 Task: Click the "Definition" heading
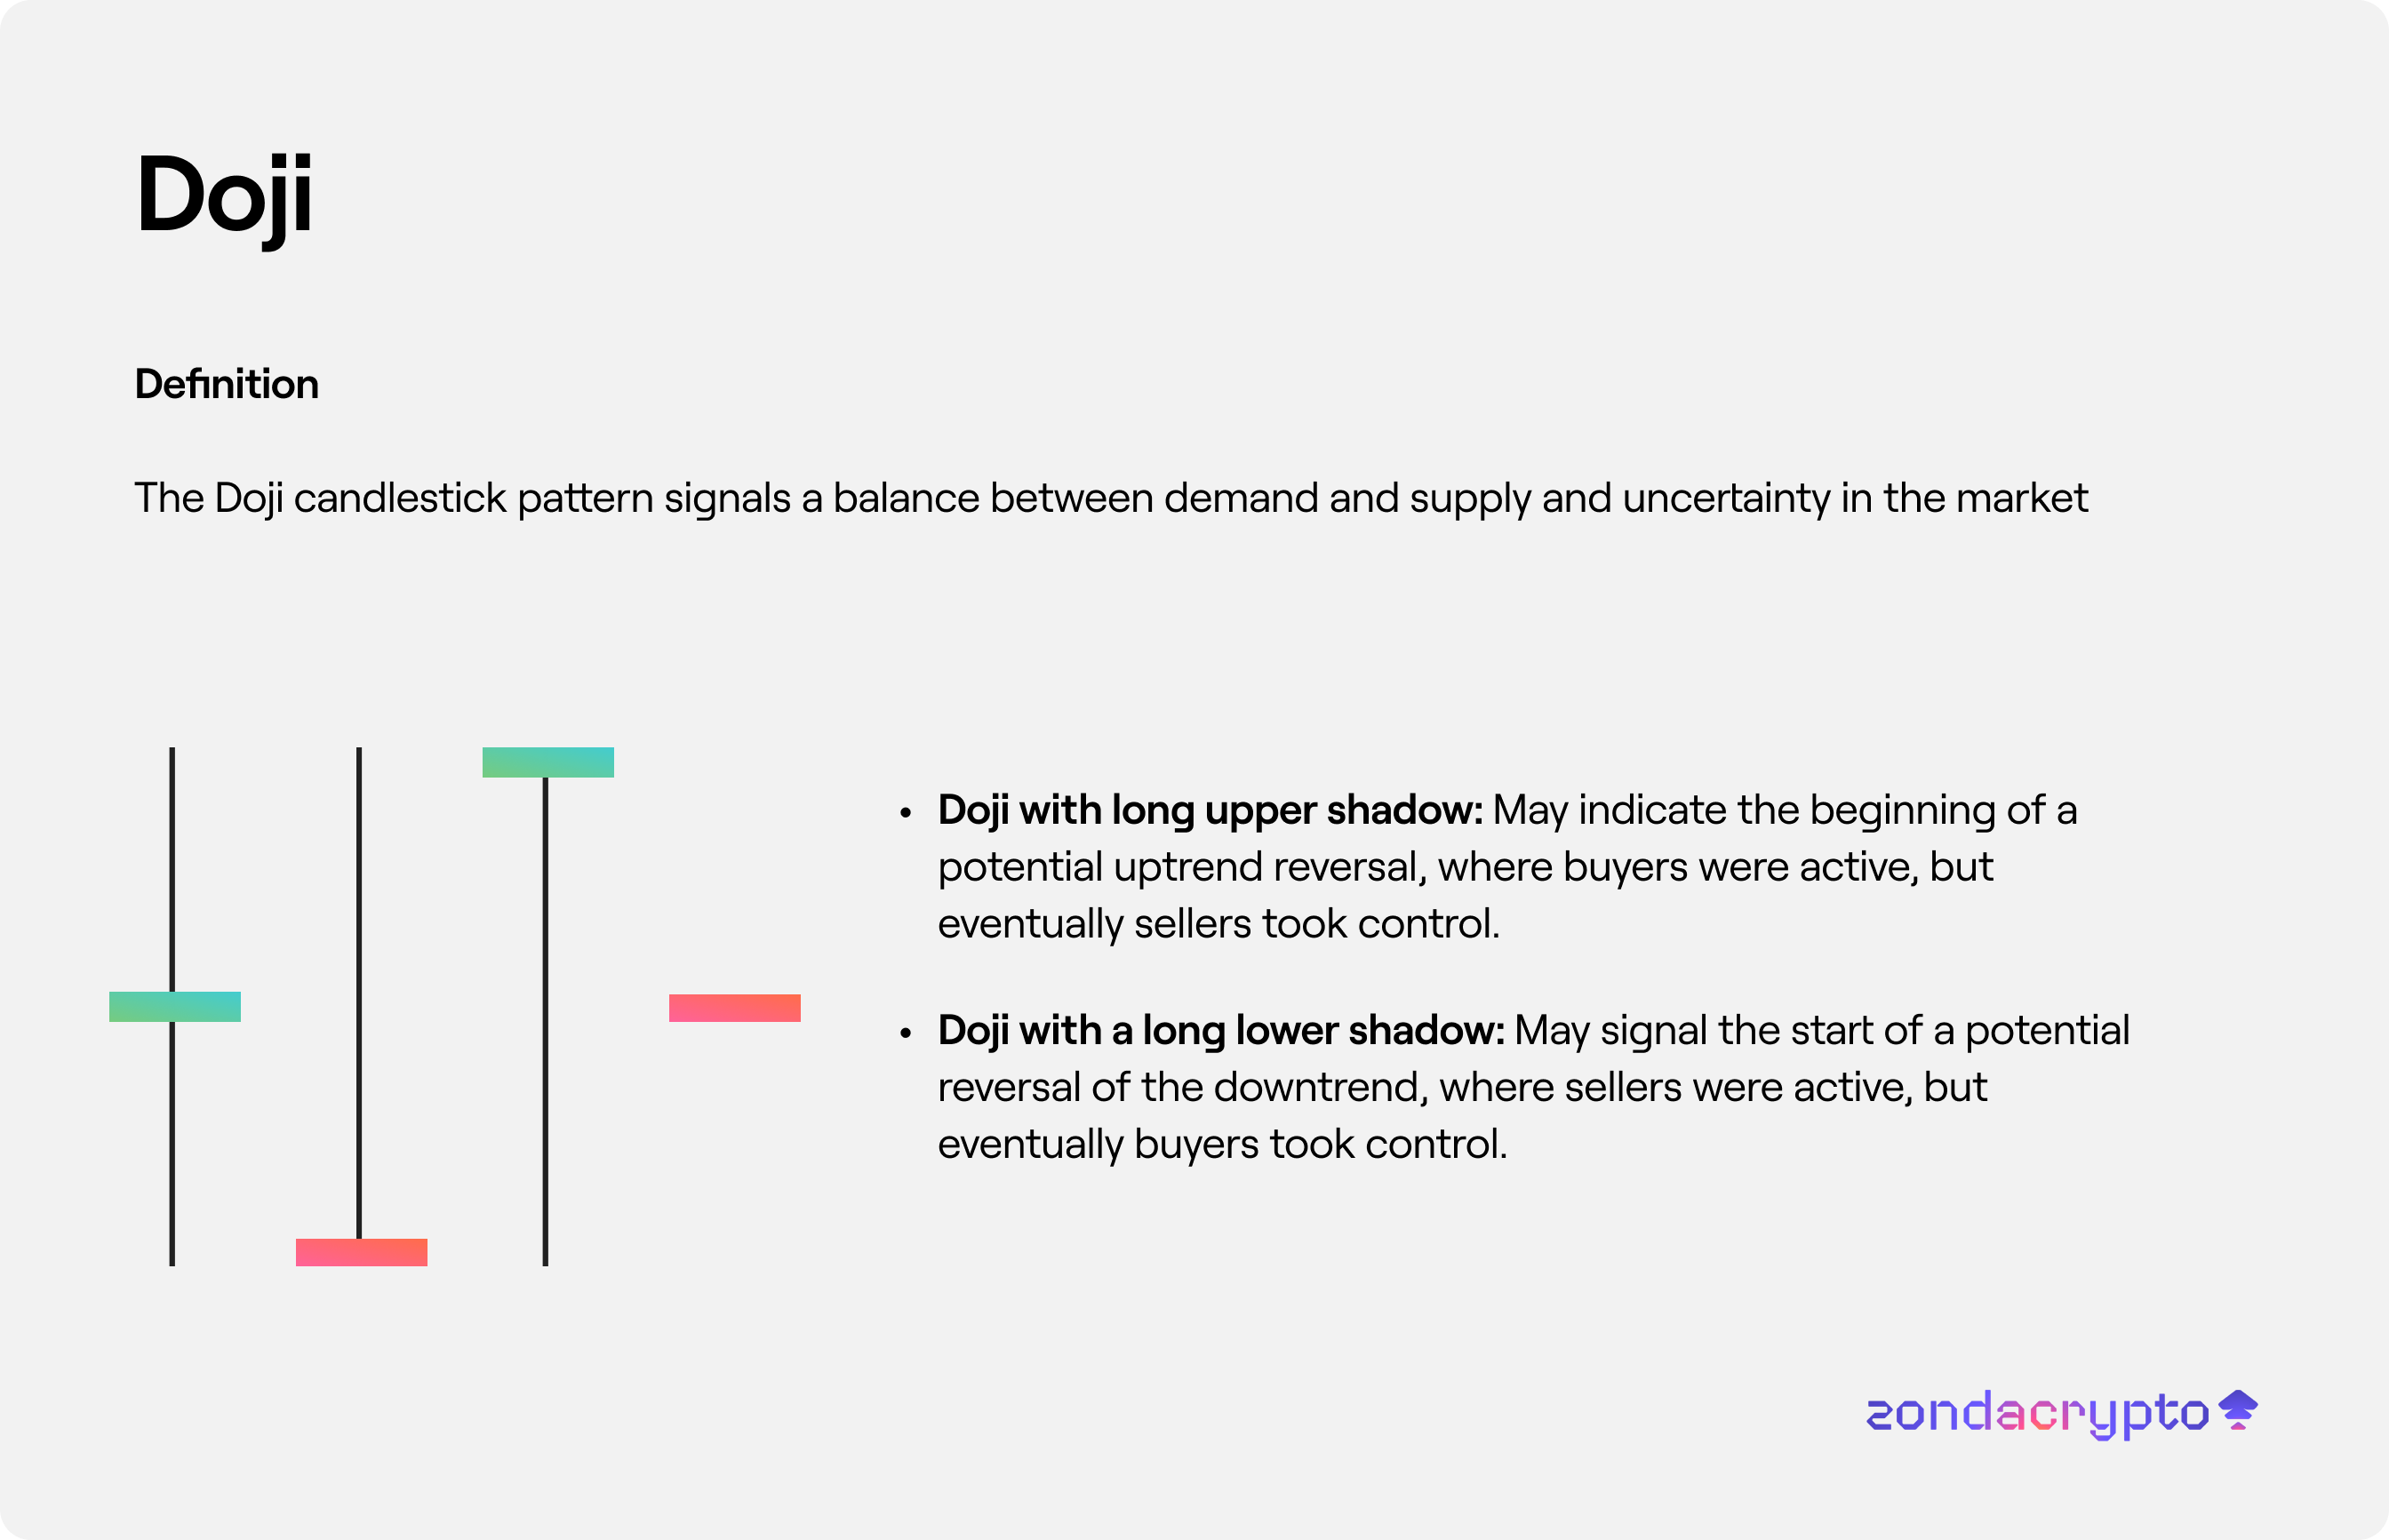tap(227, 384)
